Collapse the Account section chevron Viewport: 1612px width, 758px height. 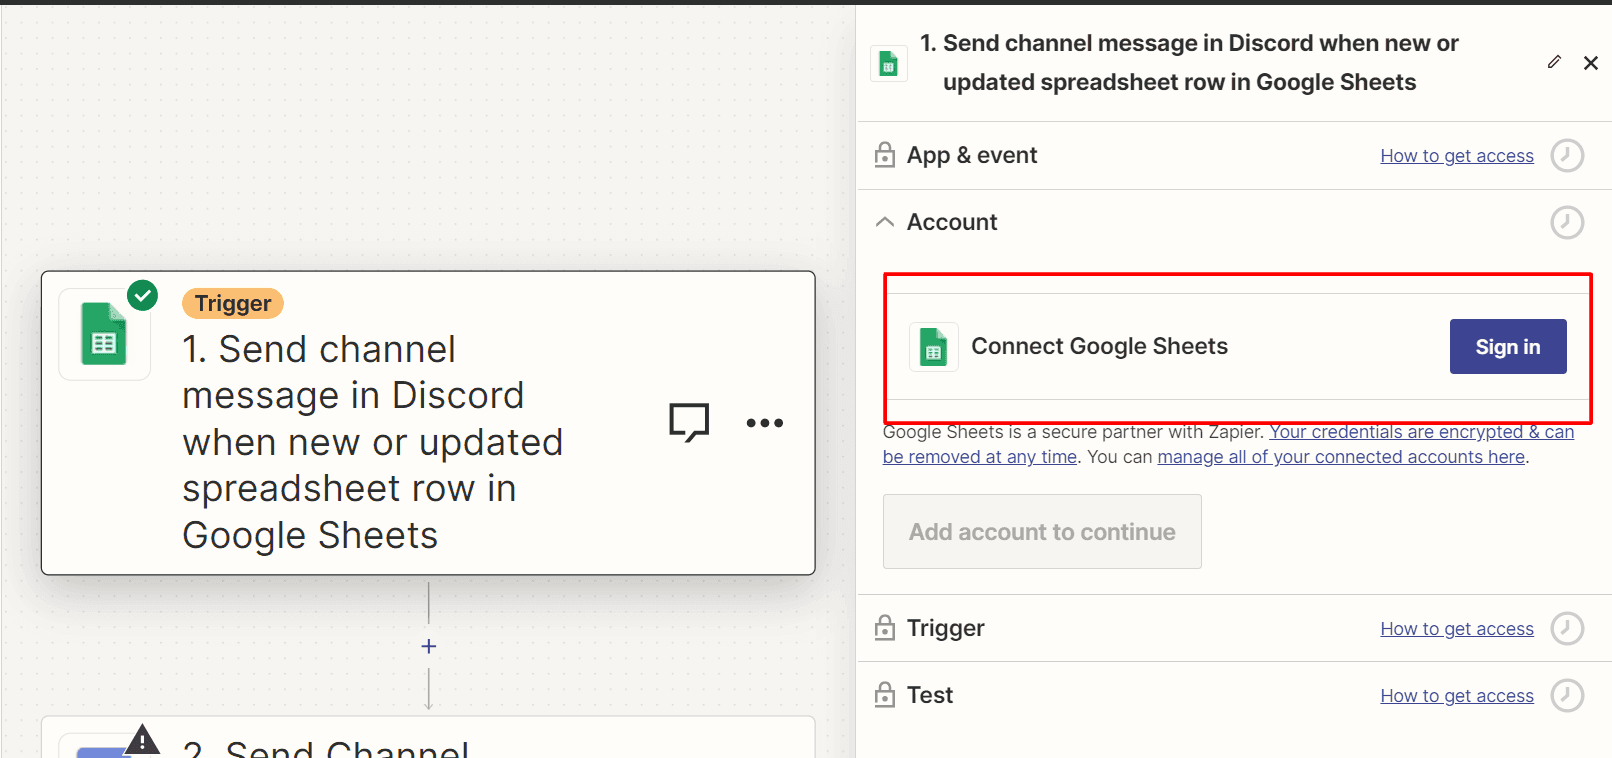coord(885,222)
